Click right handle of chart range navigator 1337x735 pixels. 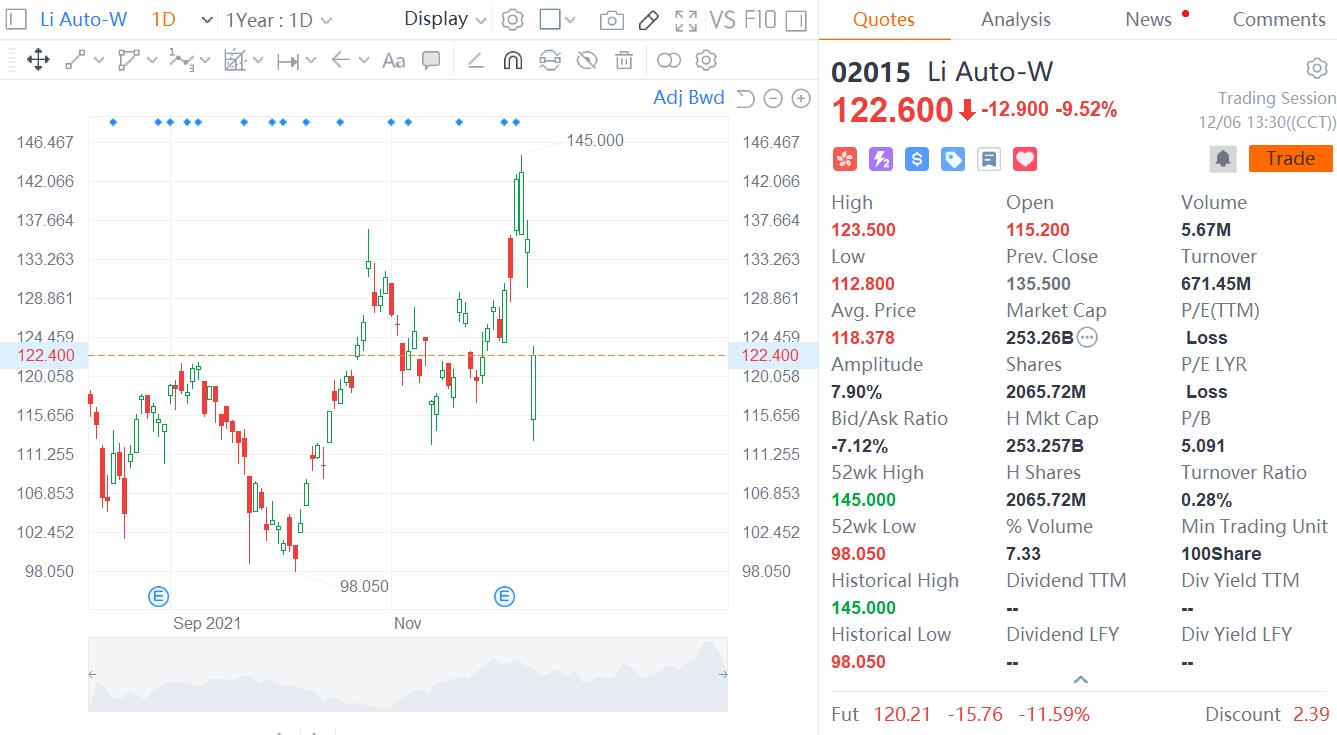click(723, 675)
